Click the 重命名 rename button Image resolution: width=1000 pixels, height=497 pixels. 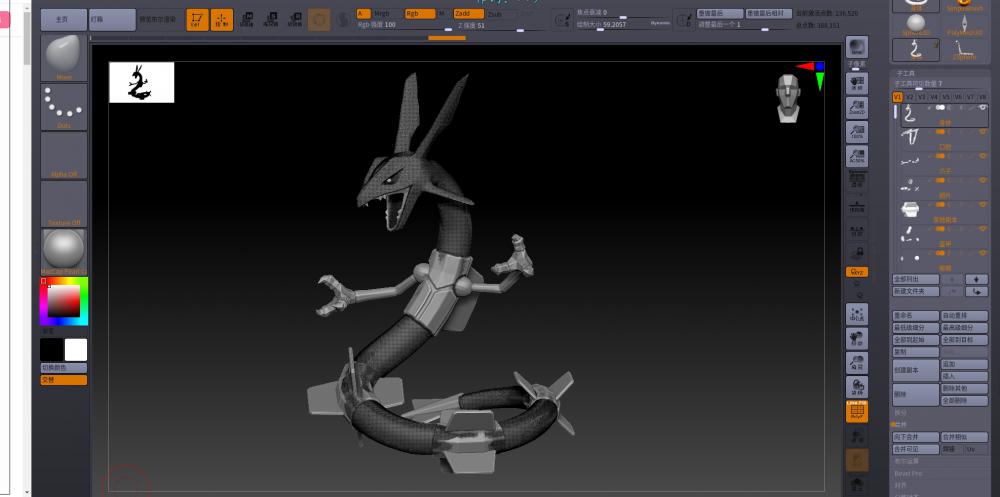pyautogui.click(x=916, y=316)
